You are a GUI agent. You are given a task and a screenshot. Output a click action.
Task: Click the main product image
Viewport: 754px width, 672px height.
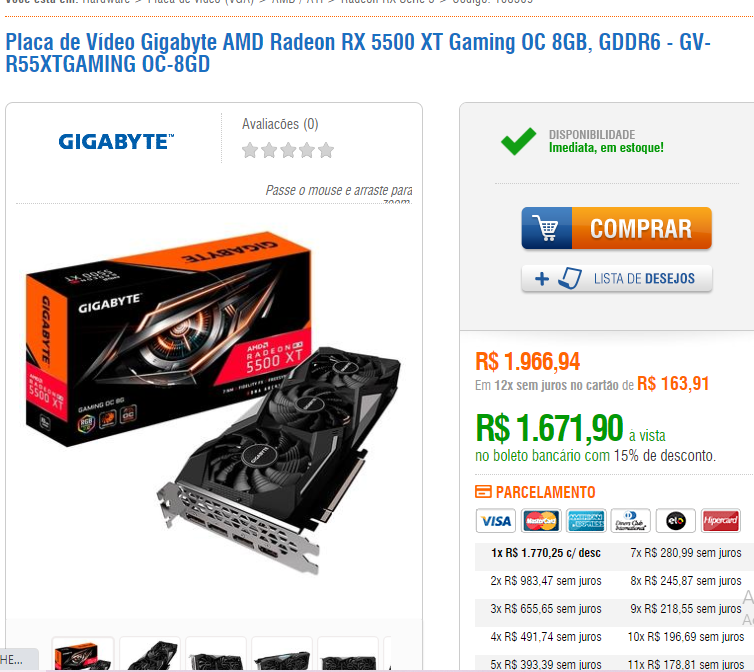click(213, 404)
